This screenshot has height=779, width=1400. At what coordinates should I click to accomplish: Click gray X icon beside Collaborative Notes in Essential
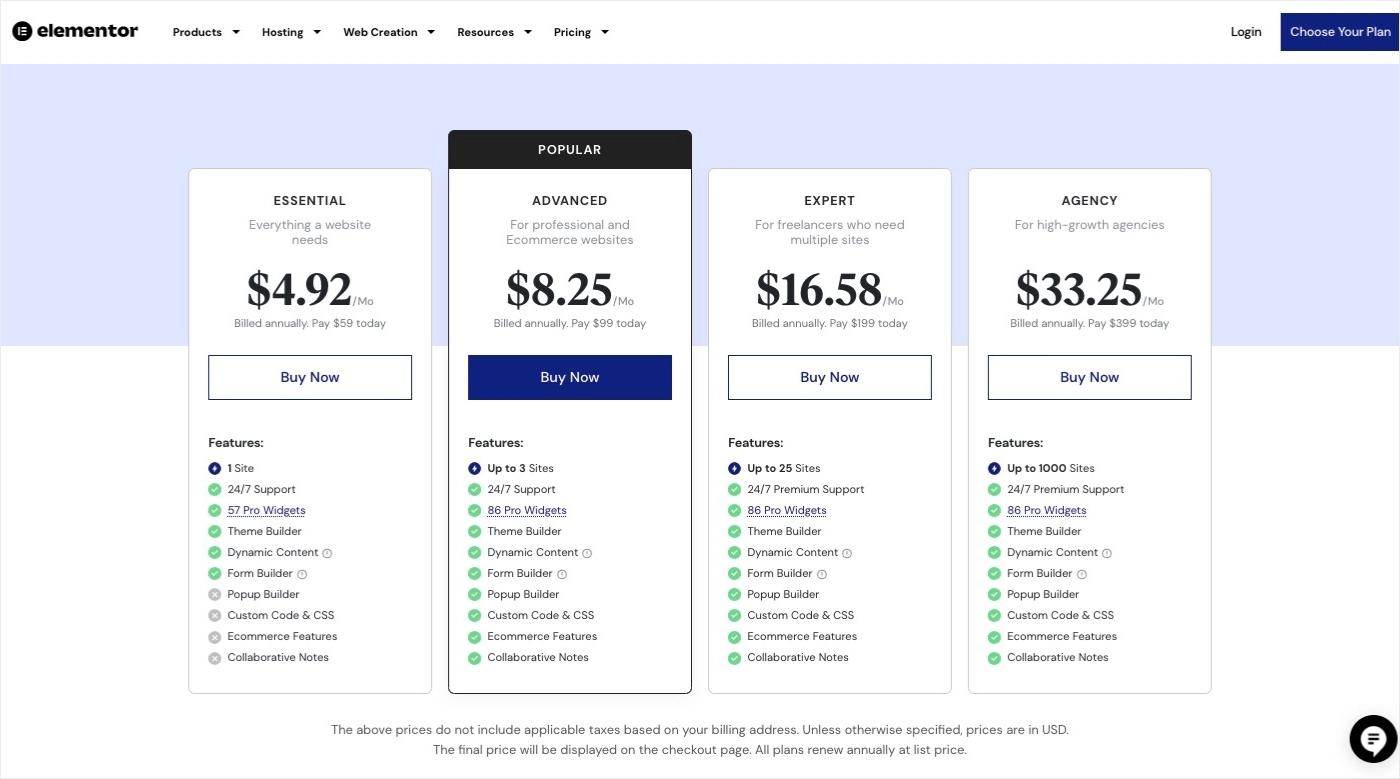214,657
